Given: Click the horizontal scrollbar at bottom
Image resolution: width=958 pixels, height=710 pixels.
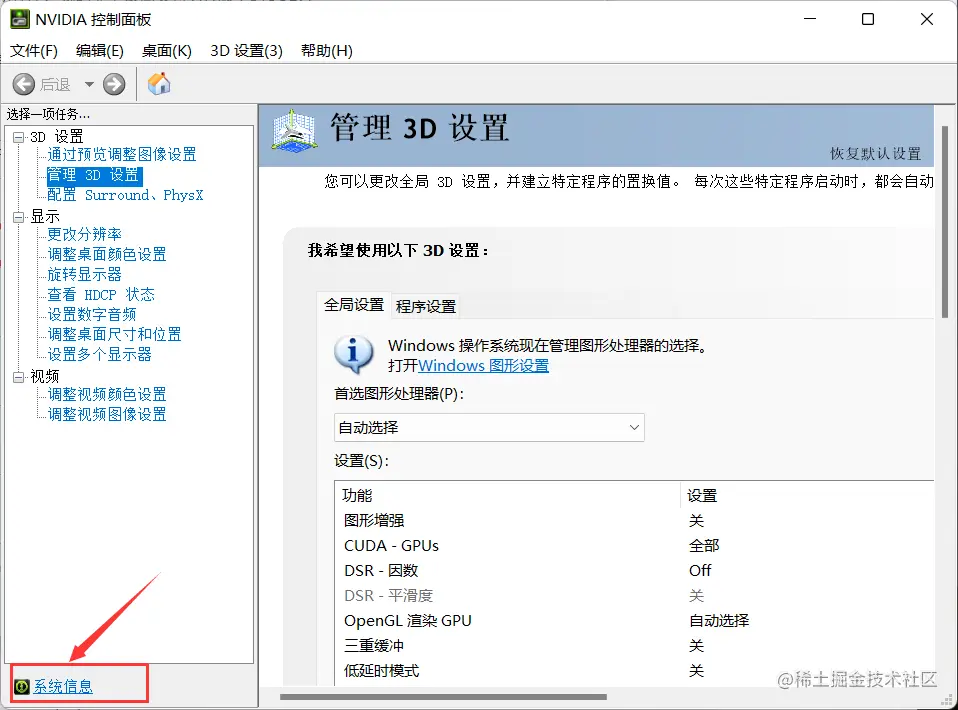Looking at the screenshot, I should click(443, 697).
